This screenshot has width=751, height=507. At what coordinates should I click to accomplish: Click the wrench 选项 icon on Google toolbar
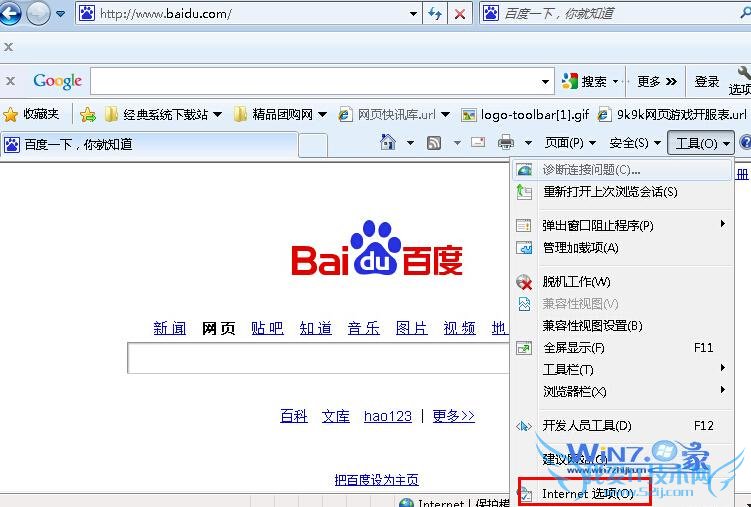[741, 81]
